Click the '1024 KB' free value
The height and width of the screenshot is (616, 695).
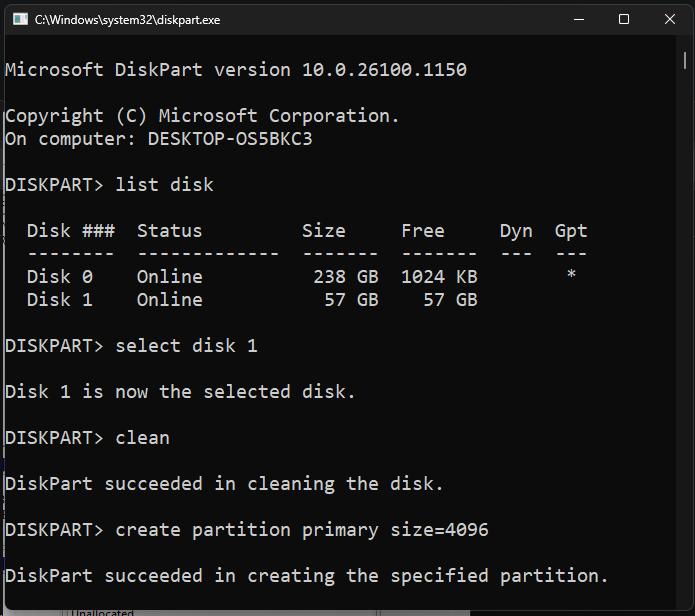(x=439, y=277)
